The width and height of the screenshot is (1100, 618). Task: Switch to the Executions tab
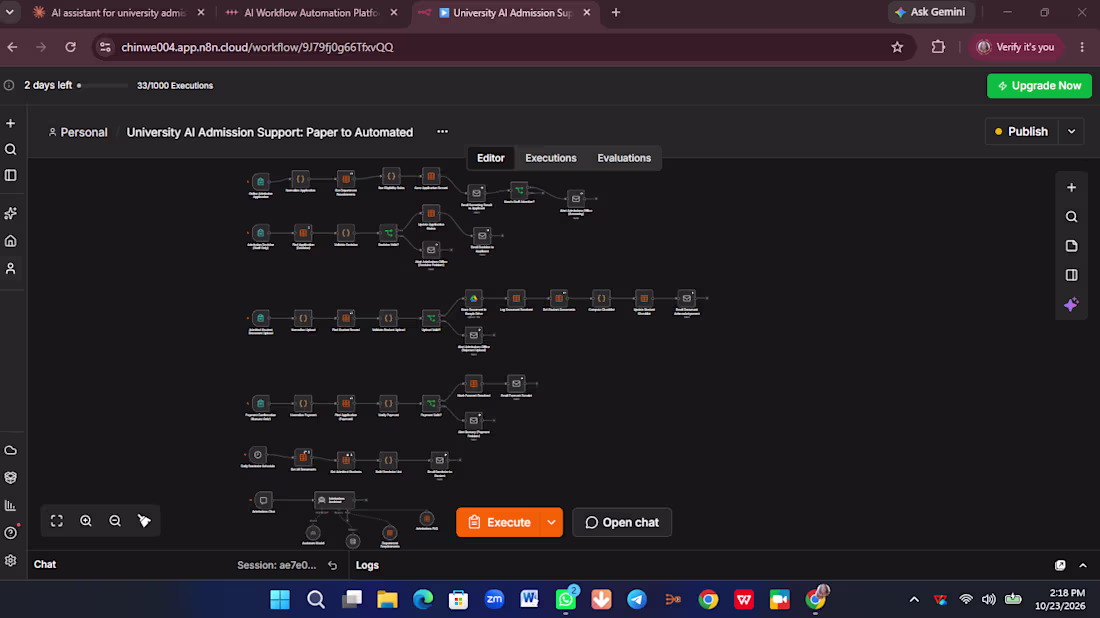(x=551, y=158)
